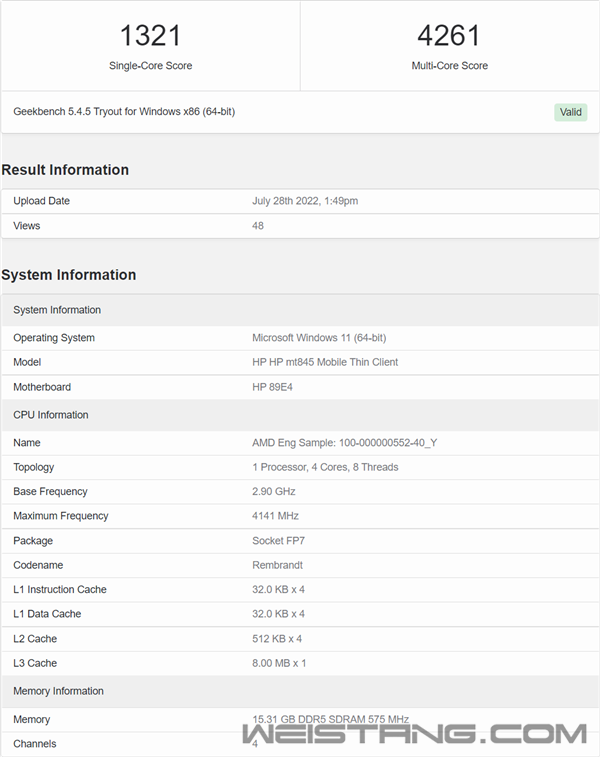
Task: Click the 'Maximum Frequency' label
Action: pos(61,516)
